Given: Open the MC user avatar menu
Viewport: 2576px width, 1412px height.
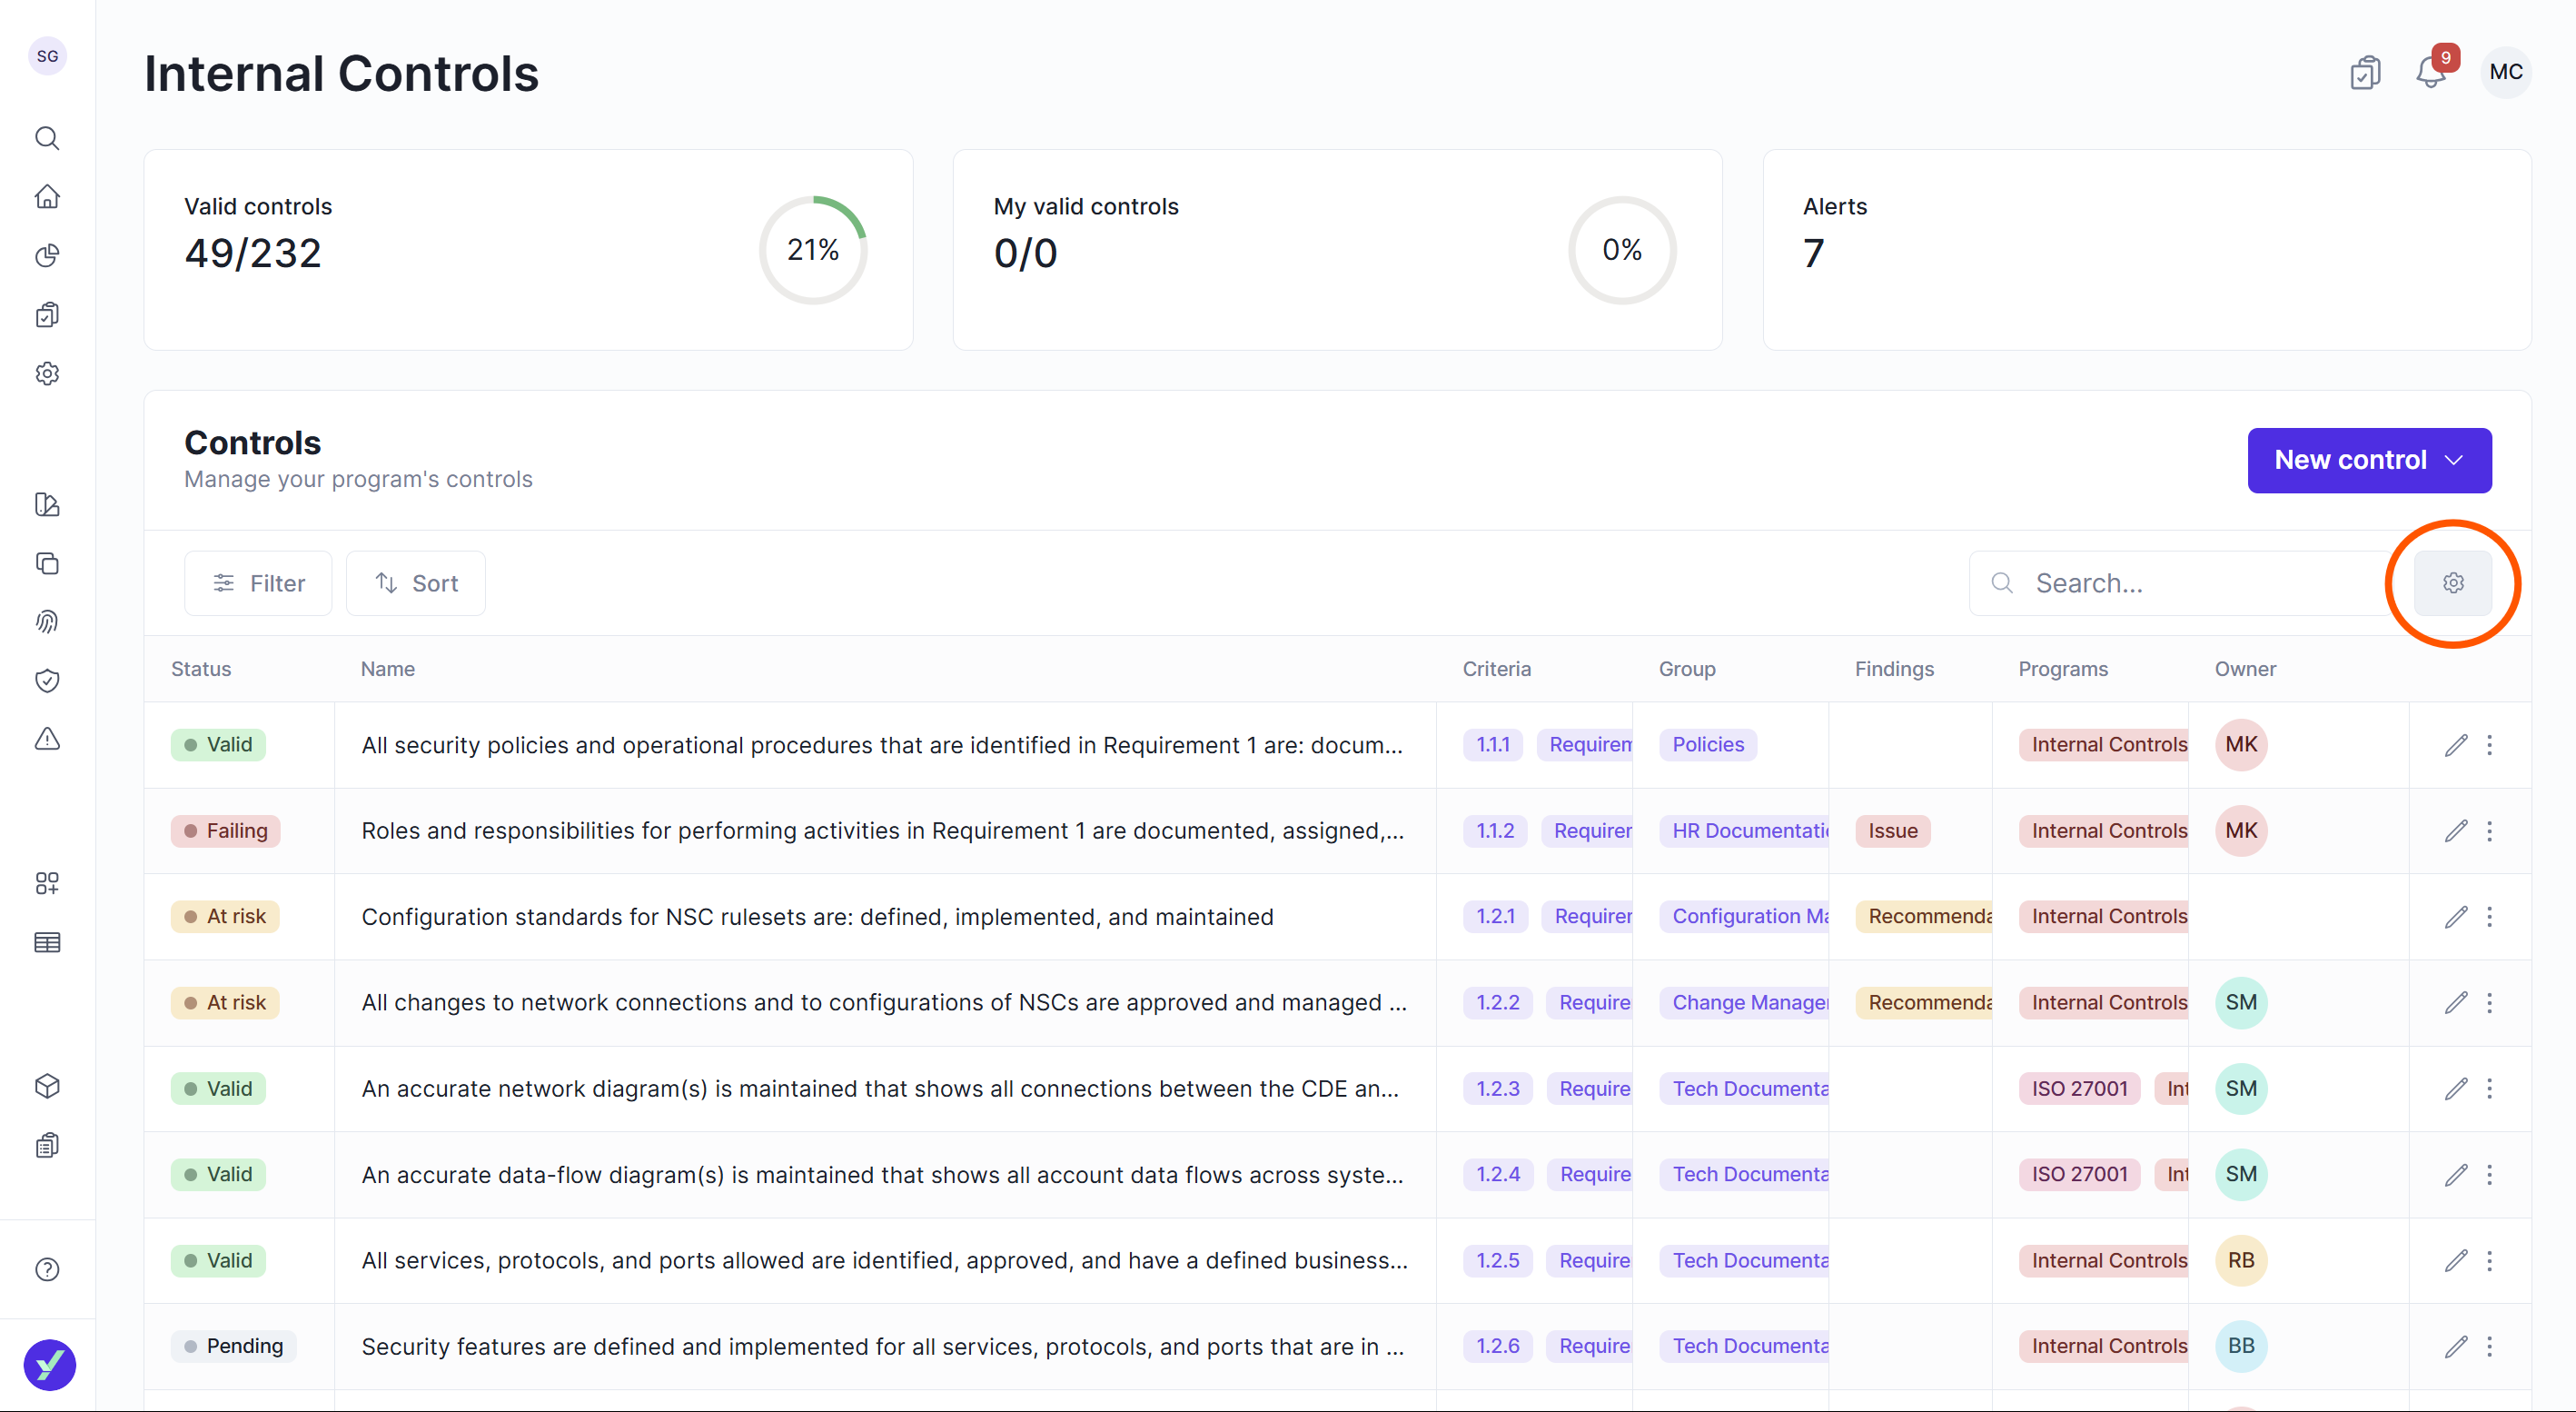Looking at the screenshot, I should [x=2505, y=73].
